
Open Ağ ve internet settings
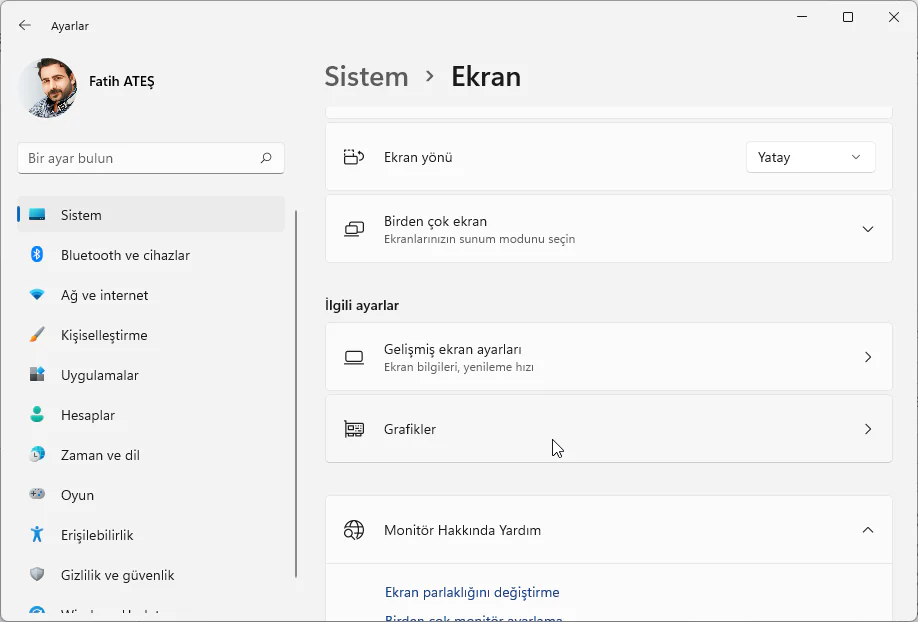click(151, 295)
